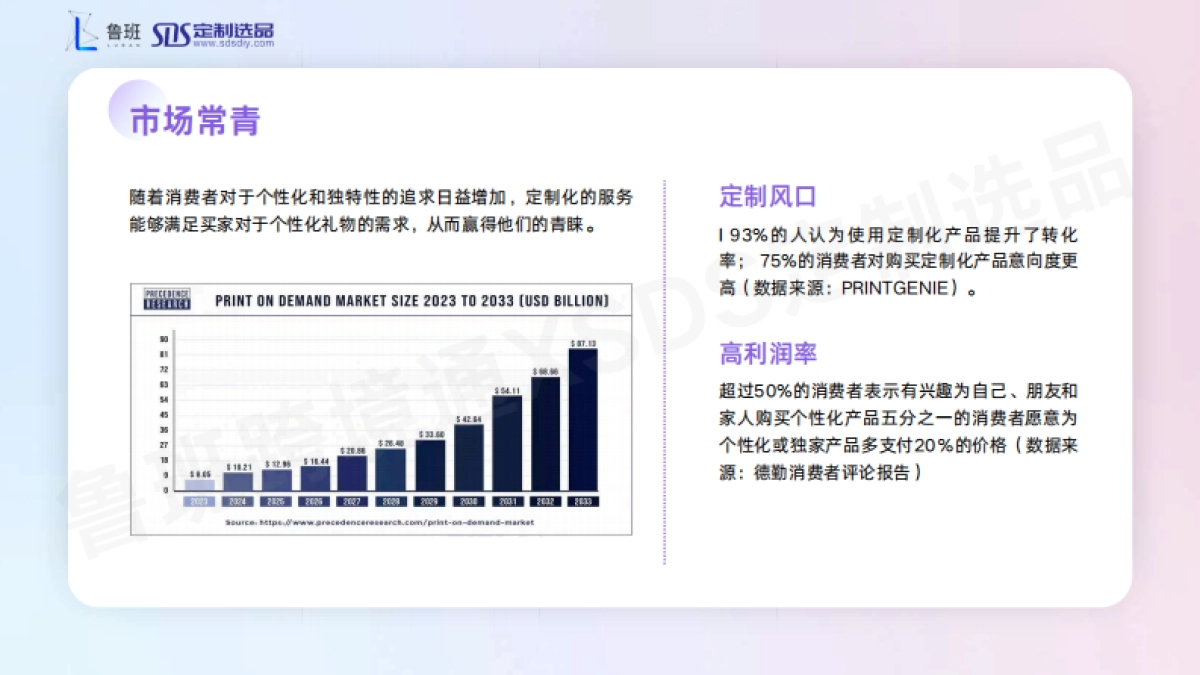
Task: Expand the 高利润率 section
Action: (766, 352)
